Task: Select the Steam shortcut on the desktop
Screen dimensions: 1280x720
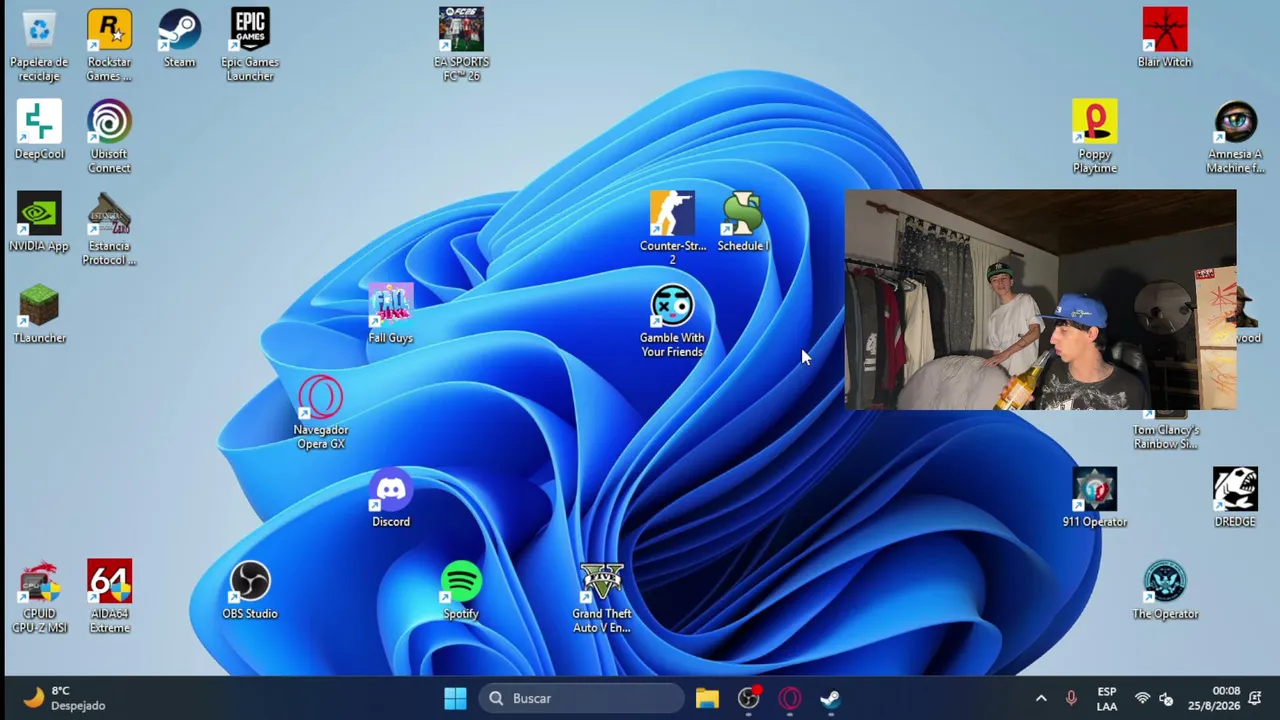Action: [180, 39]
